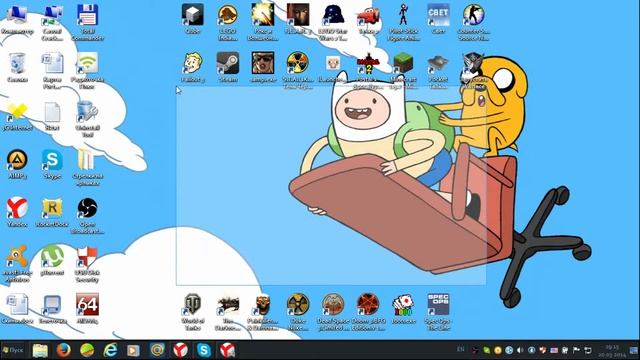
Task: Launch Minecraft with the grass block icon
Action: tap(403, 70)
